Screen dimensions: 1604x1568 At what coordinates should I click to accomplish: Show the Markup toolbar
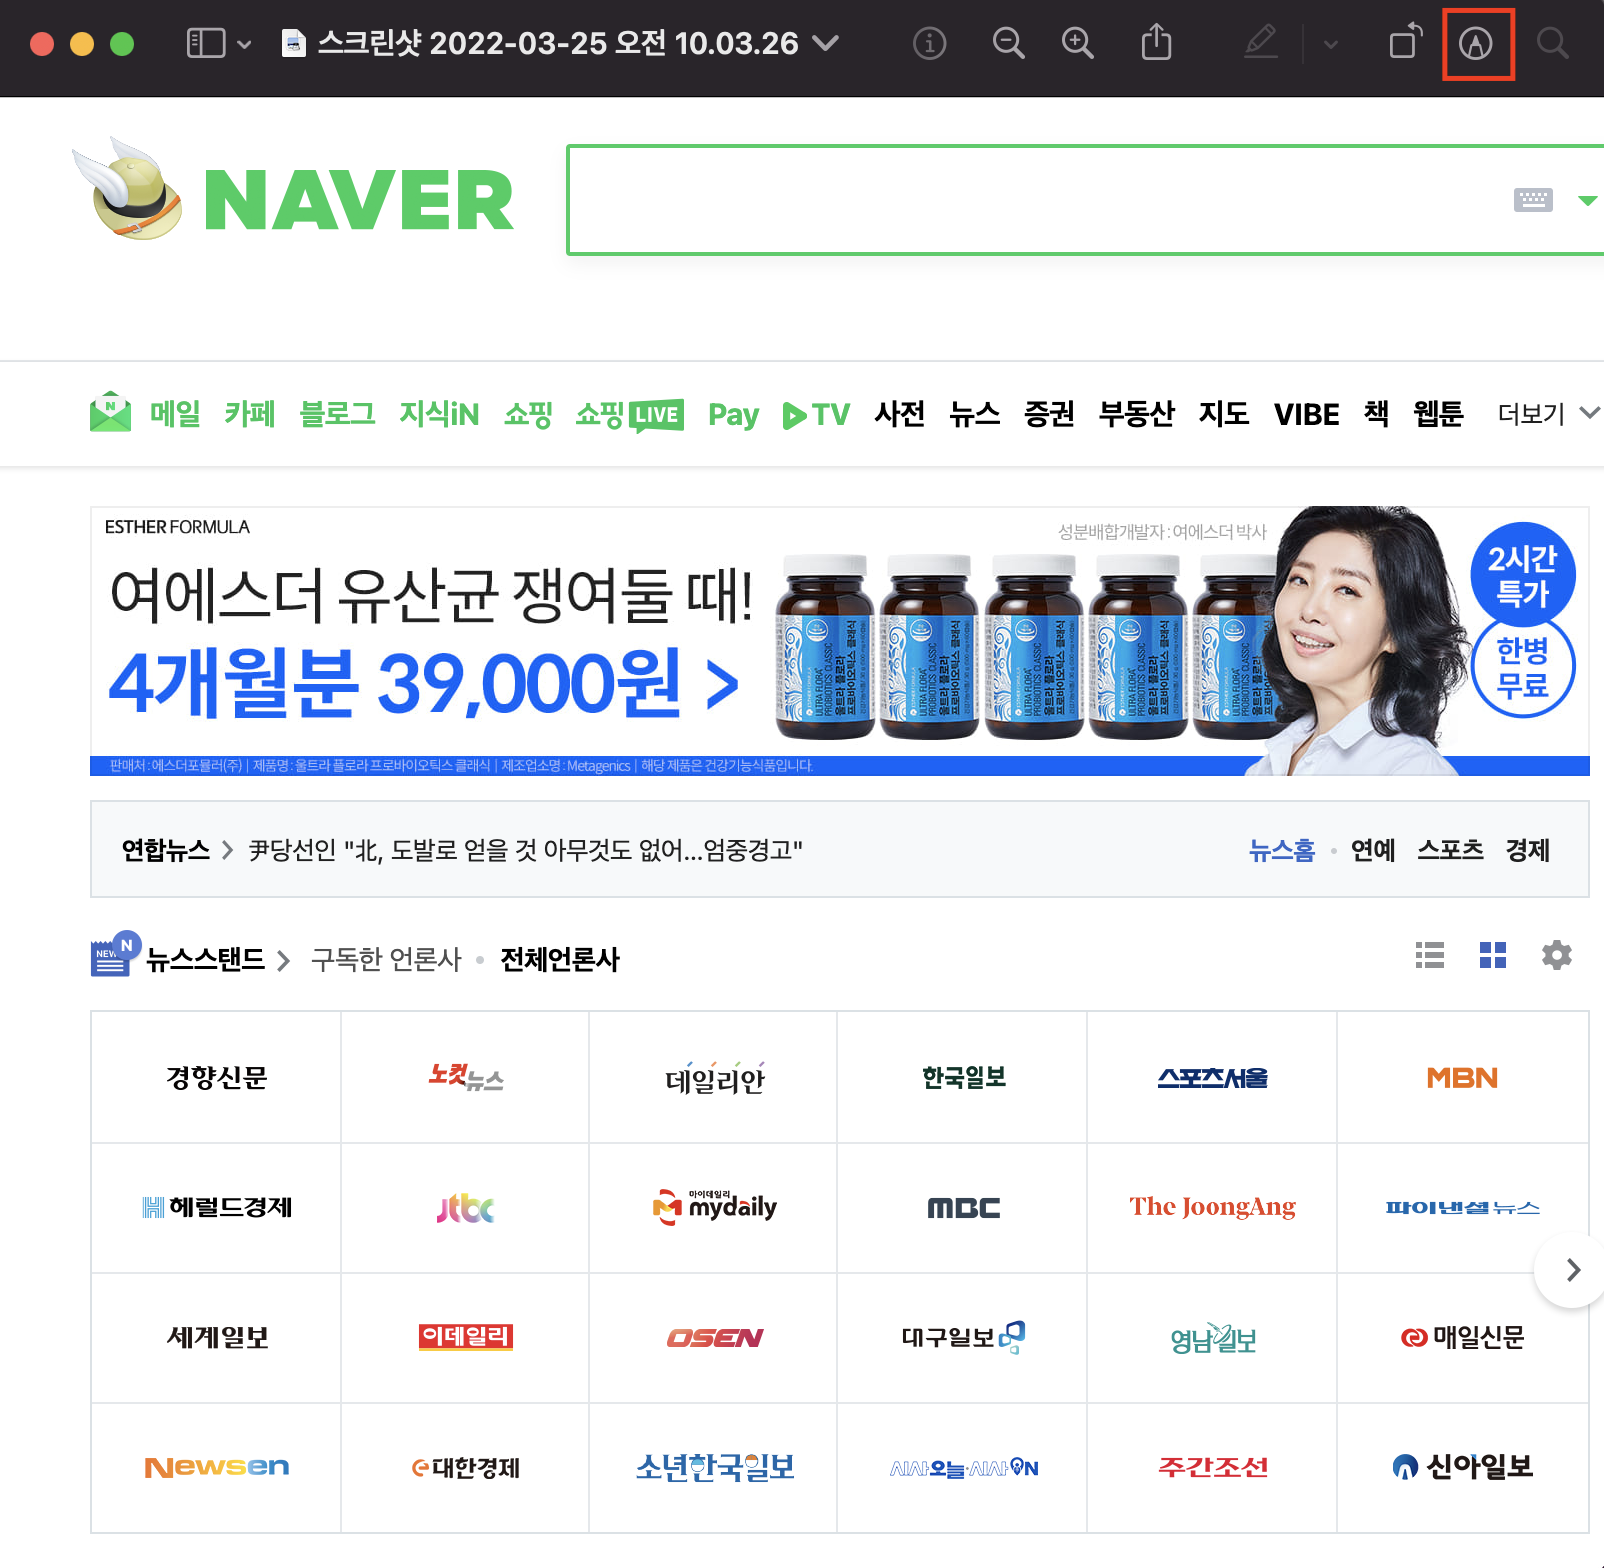[x=1476, y=43]
